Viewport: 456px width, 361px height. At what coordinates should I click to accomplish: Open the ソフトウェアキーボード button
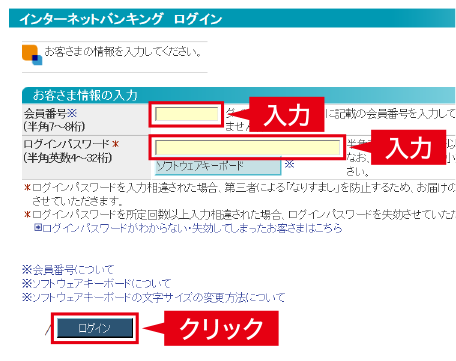[218, 166]
